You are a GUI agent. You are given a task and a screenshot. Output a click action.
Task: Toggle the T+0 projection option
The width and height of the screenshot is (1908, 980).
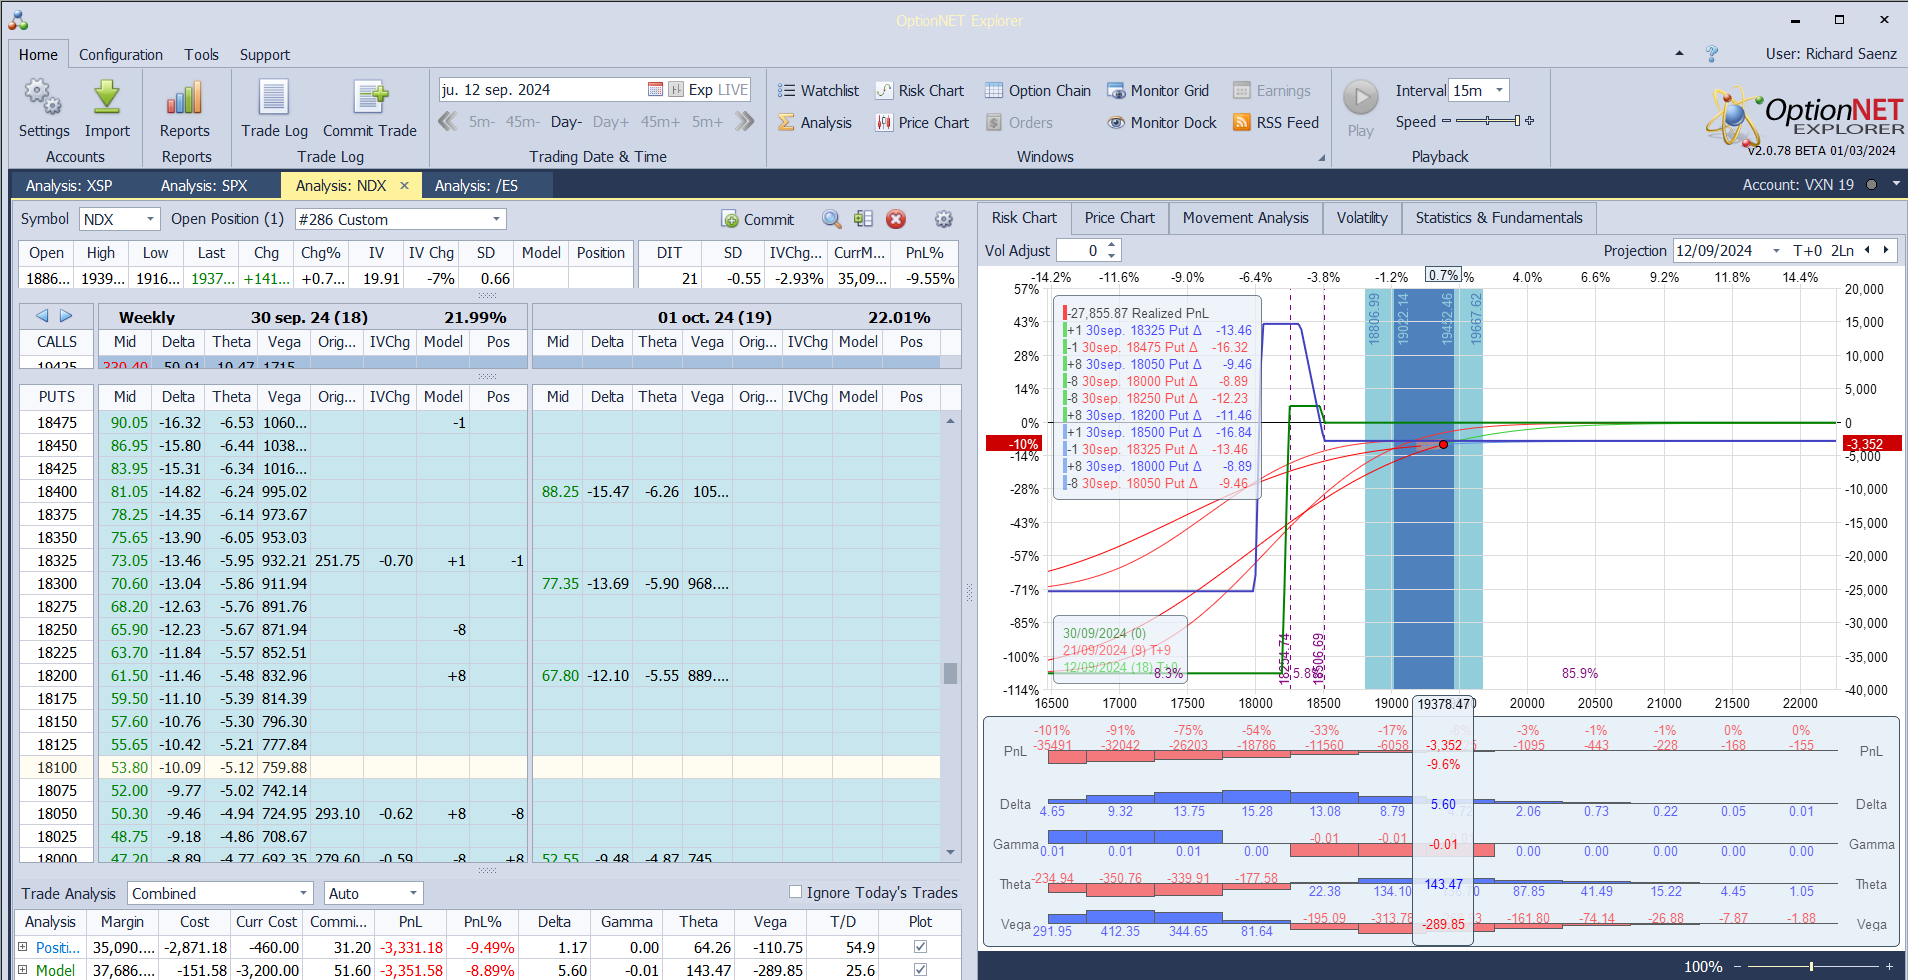pyautogui.click(x=1808, y=250)
